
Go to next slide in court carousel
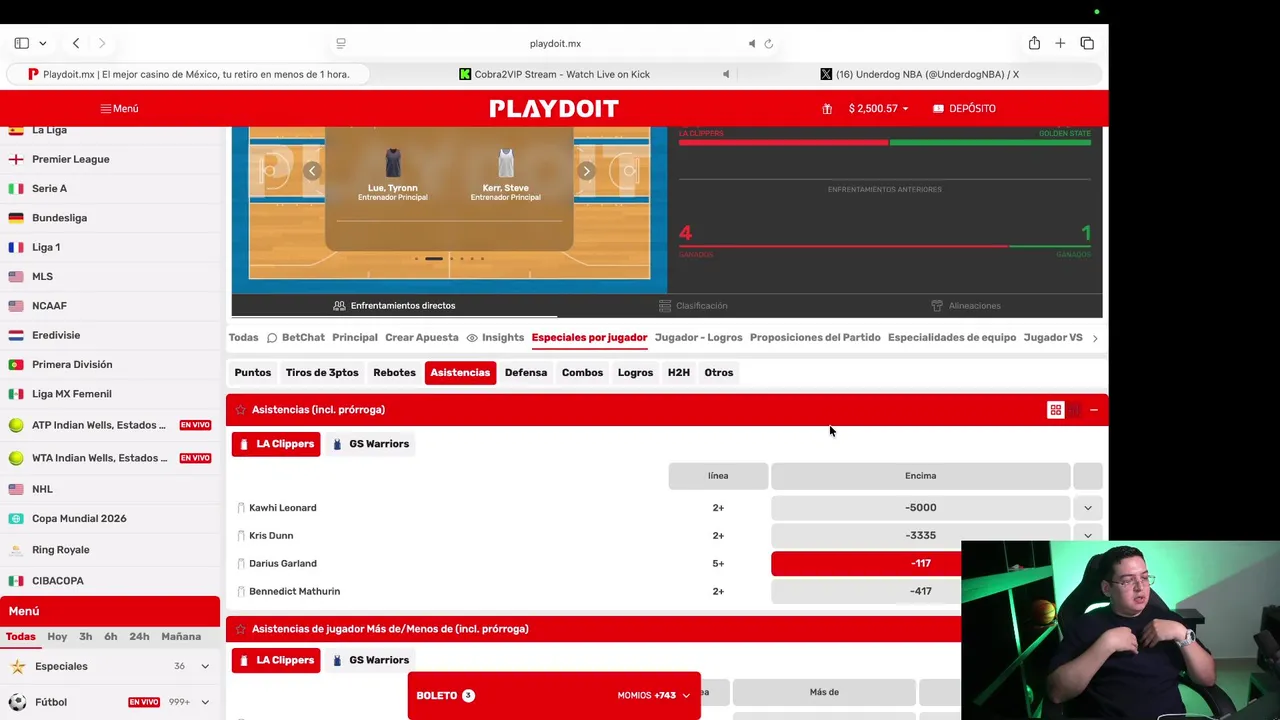pos(587,171)
